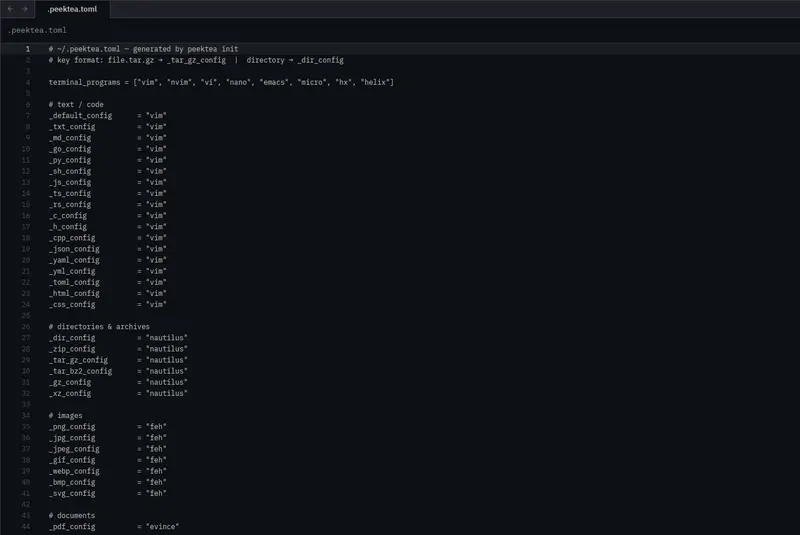Click the _toml_config key
Screen dimensions: 800x535
[x=74, y=283]
